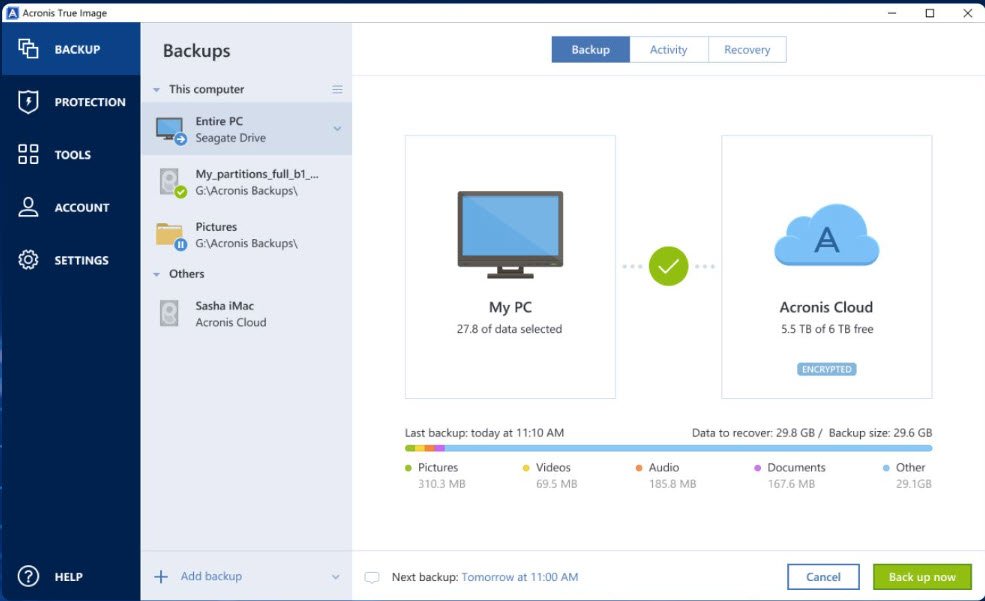Image resolution: width=985 pixels, height=601 pixels.
Task: Switch to the Recovery tab
Action: pos(747,50)
